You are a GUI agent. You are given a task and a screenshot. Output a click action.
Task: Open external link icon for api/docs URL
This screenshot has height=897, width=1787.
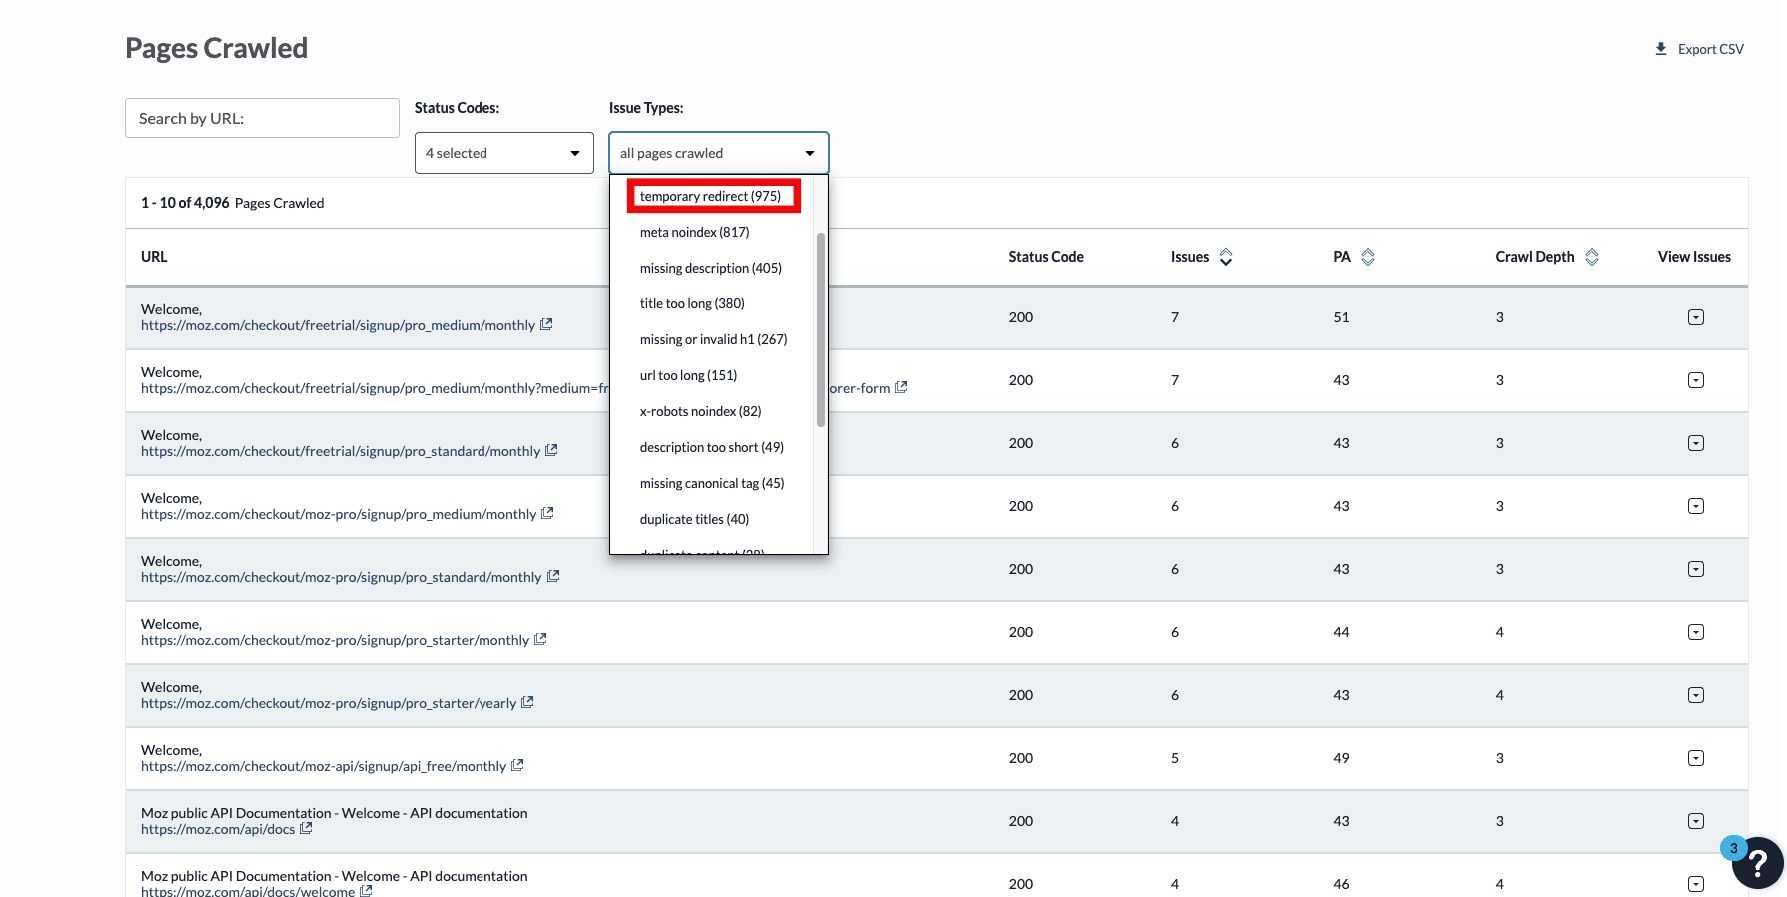(306, 829)
